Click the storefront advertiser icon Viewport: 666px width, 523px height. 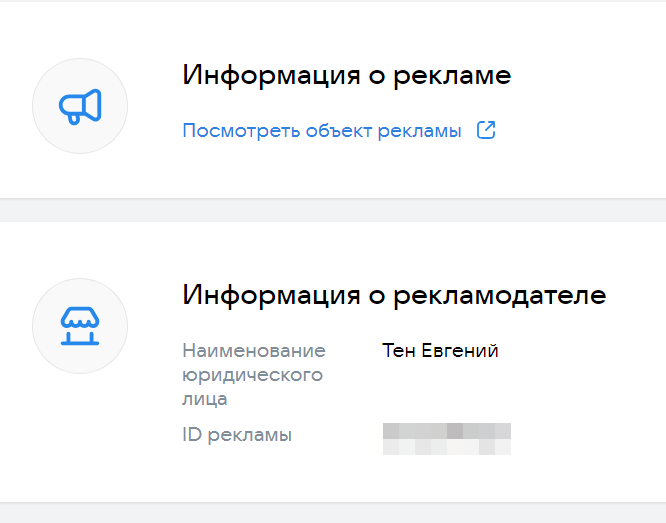click(x=80, y=326)
